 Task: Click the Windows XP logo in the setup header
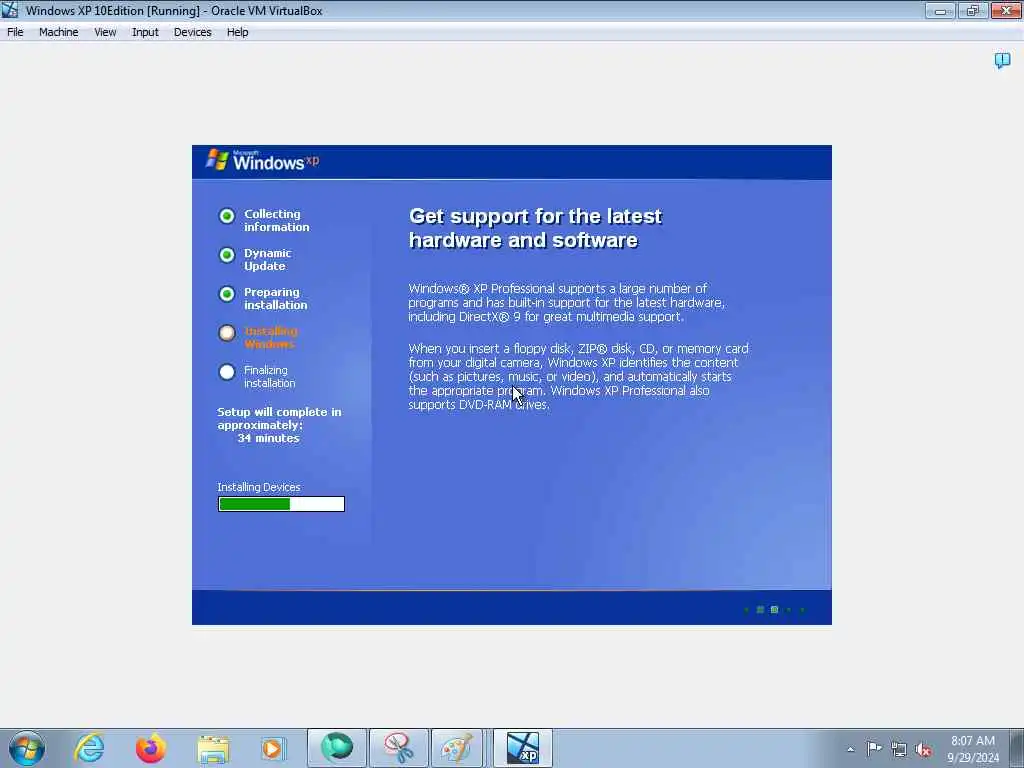262,161
